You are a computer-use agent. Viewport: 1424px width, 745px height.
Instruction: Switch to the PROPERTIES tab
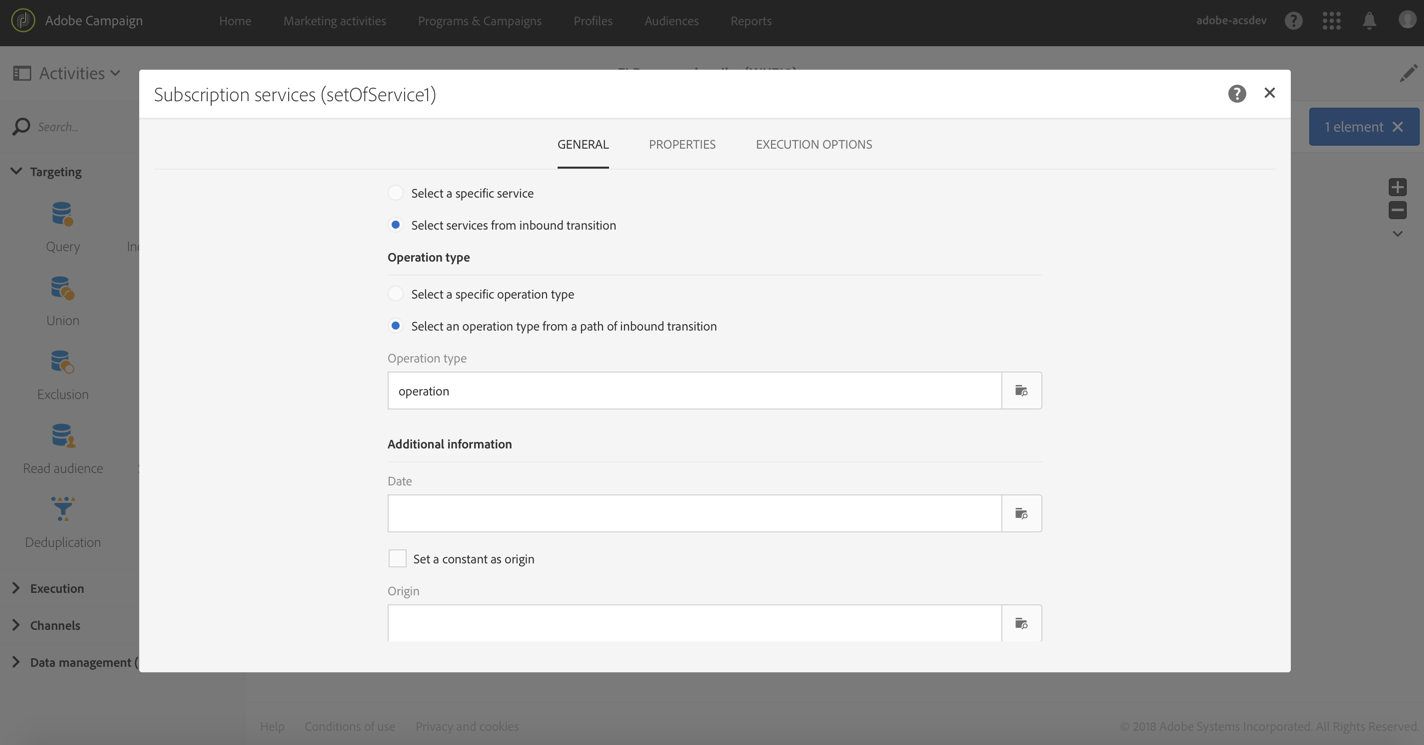coord(682,144)
